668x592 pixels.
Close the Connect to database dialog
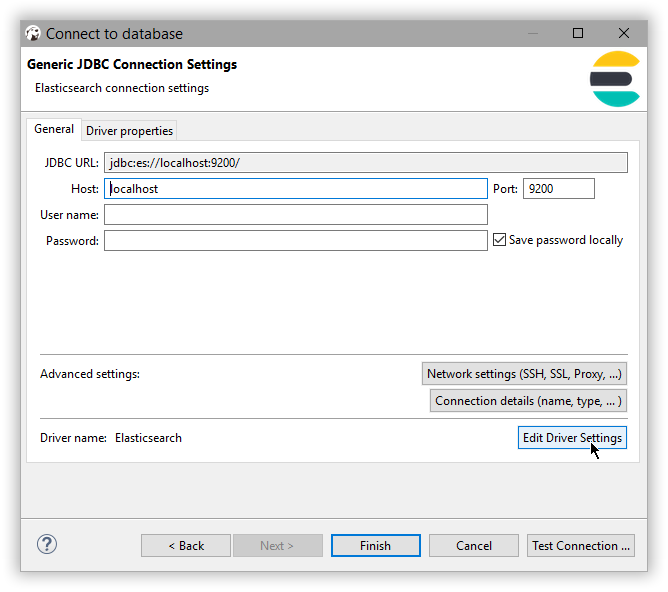624,33
